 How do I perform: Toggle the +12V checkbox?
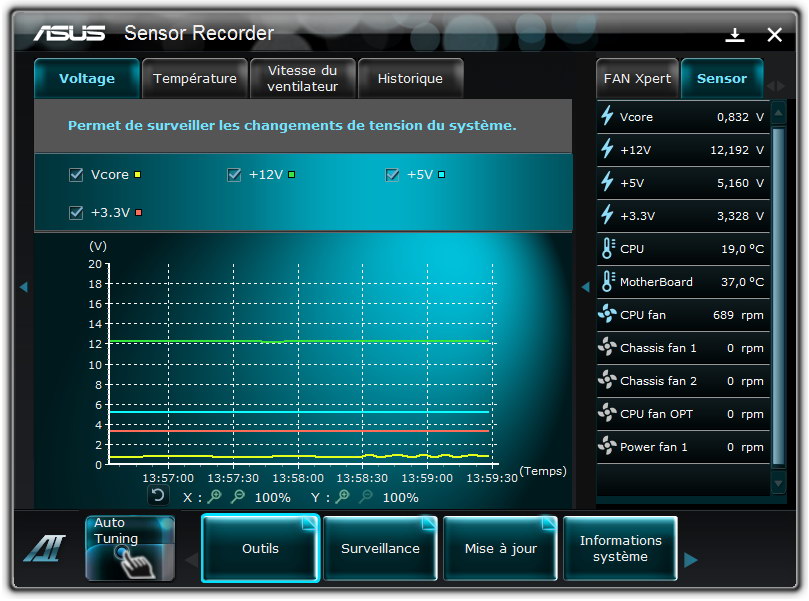[x=234, y=175]
